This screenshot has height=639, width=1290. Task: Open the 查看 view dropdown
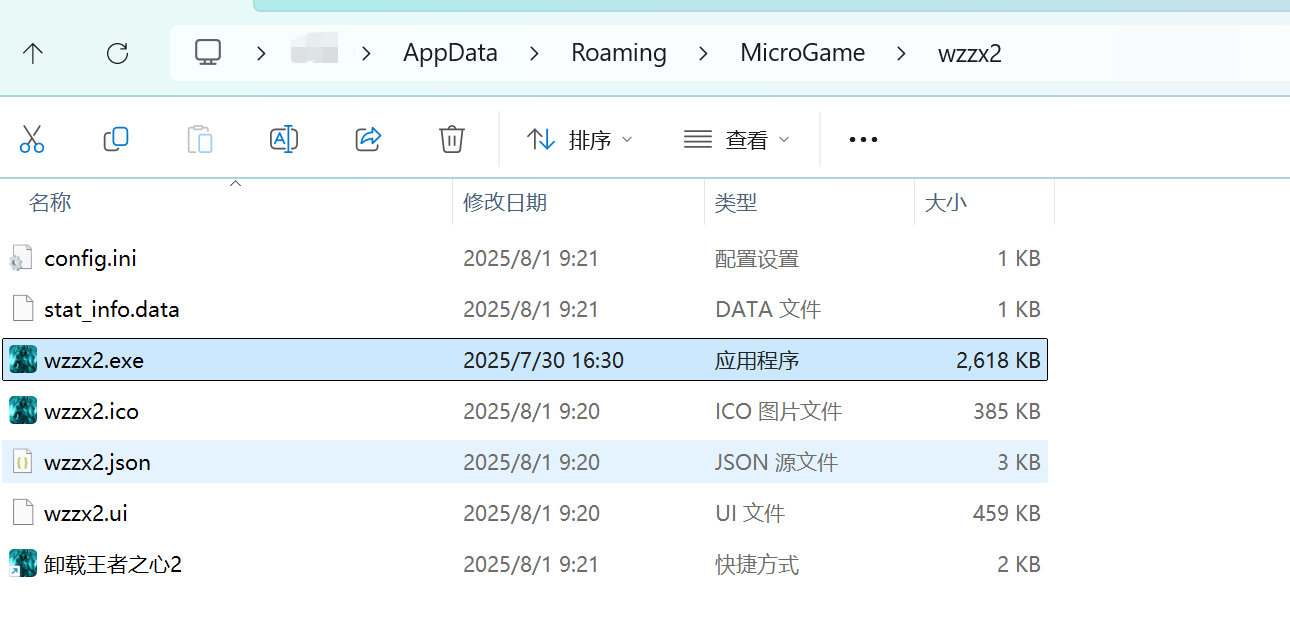pyautogui.click(x=737, y=139)
